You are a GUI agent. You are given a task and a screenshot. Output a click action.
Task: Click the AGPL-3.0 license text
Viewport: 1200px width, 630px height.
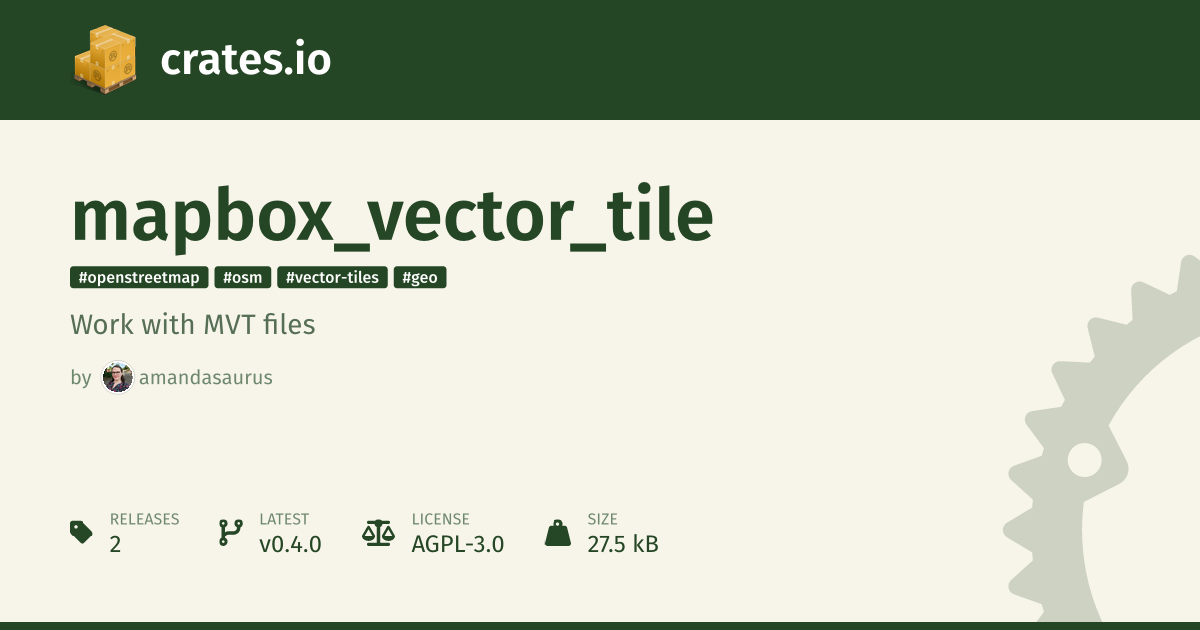[x=458, y=545]
